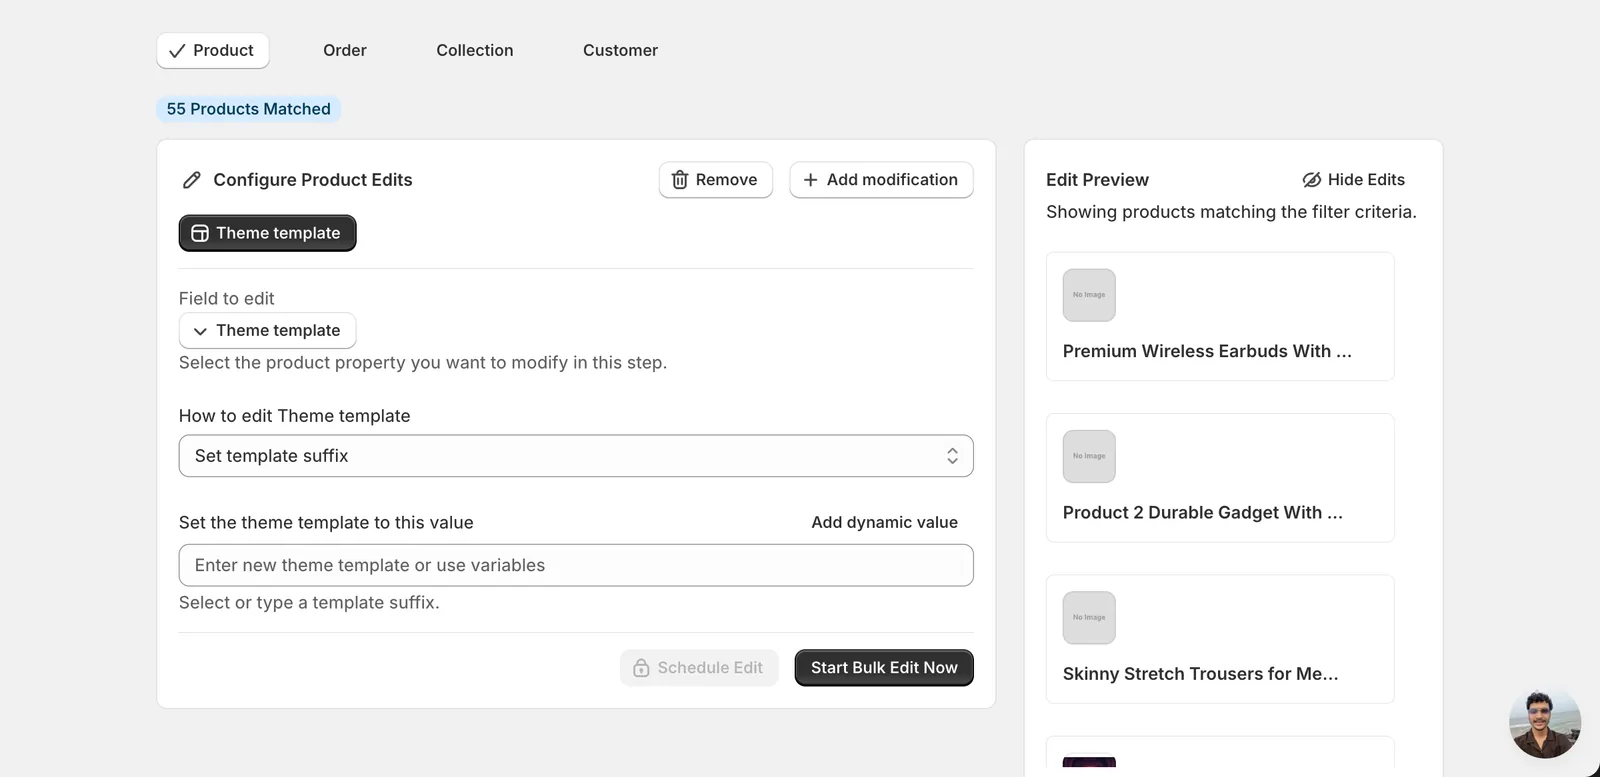The height and width of the screenshot is (777, 1600).
Task: Click 'How to edit Theme template' label
Action: tap(294, 416)
